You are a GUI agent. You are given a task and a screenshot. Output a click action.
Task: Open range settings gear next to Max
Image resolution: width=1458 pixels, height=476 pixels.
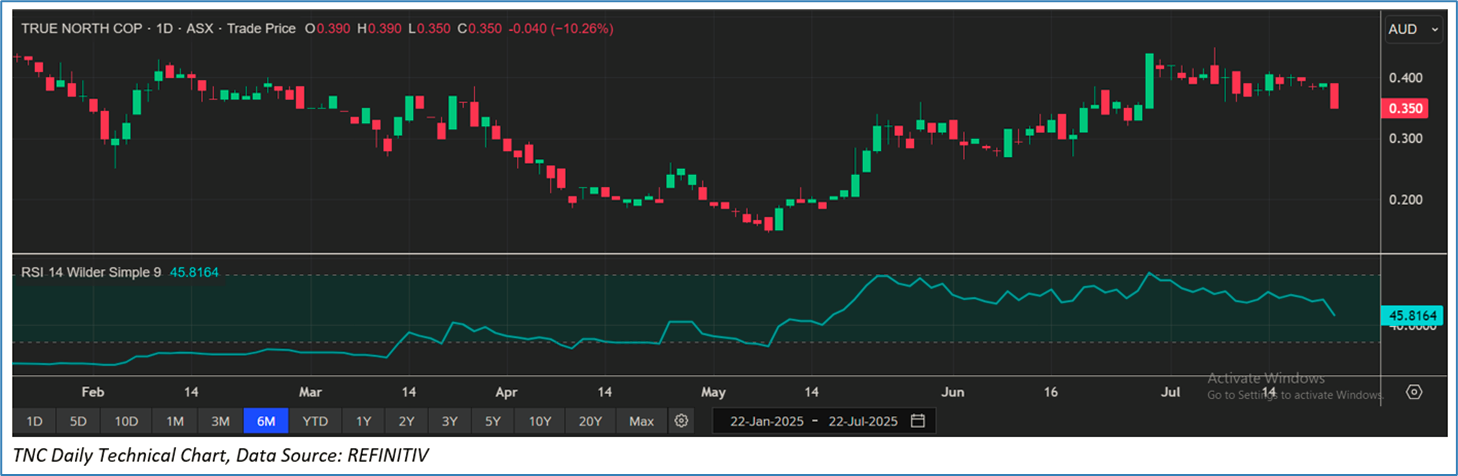(x=681, y=421)
